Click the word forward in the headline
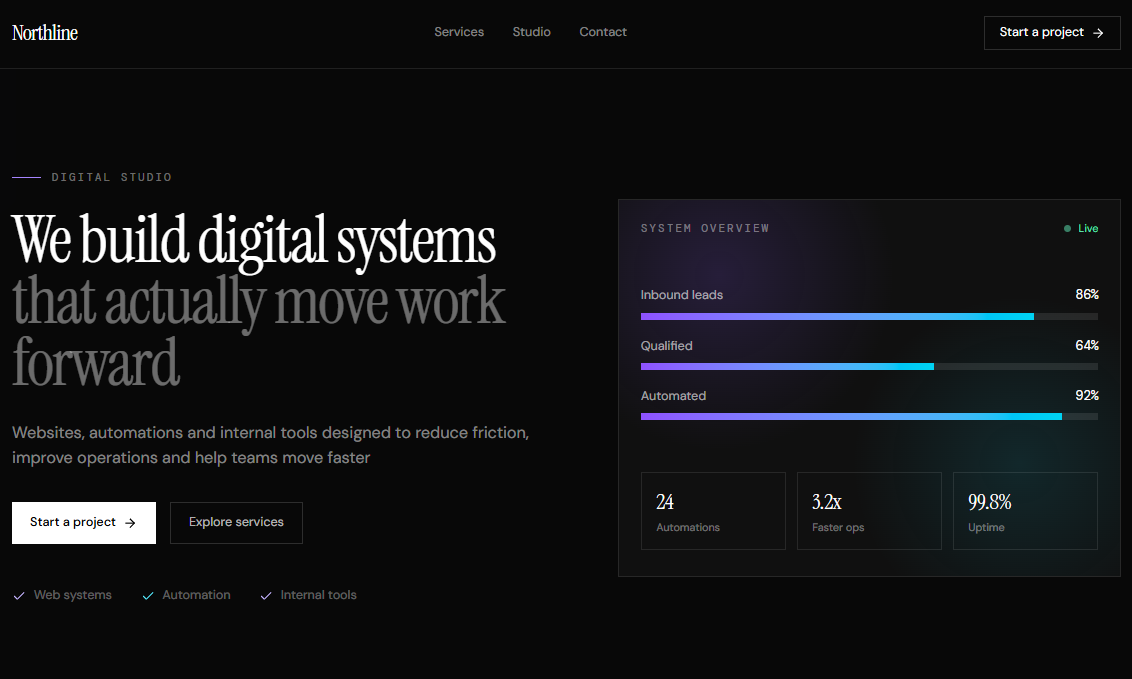1132x679 pixels. [x=96, y=362]
